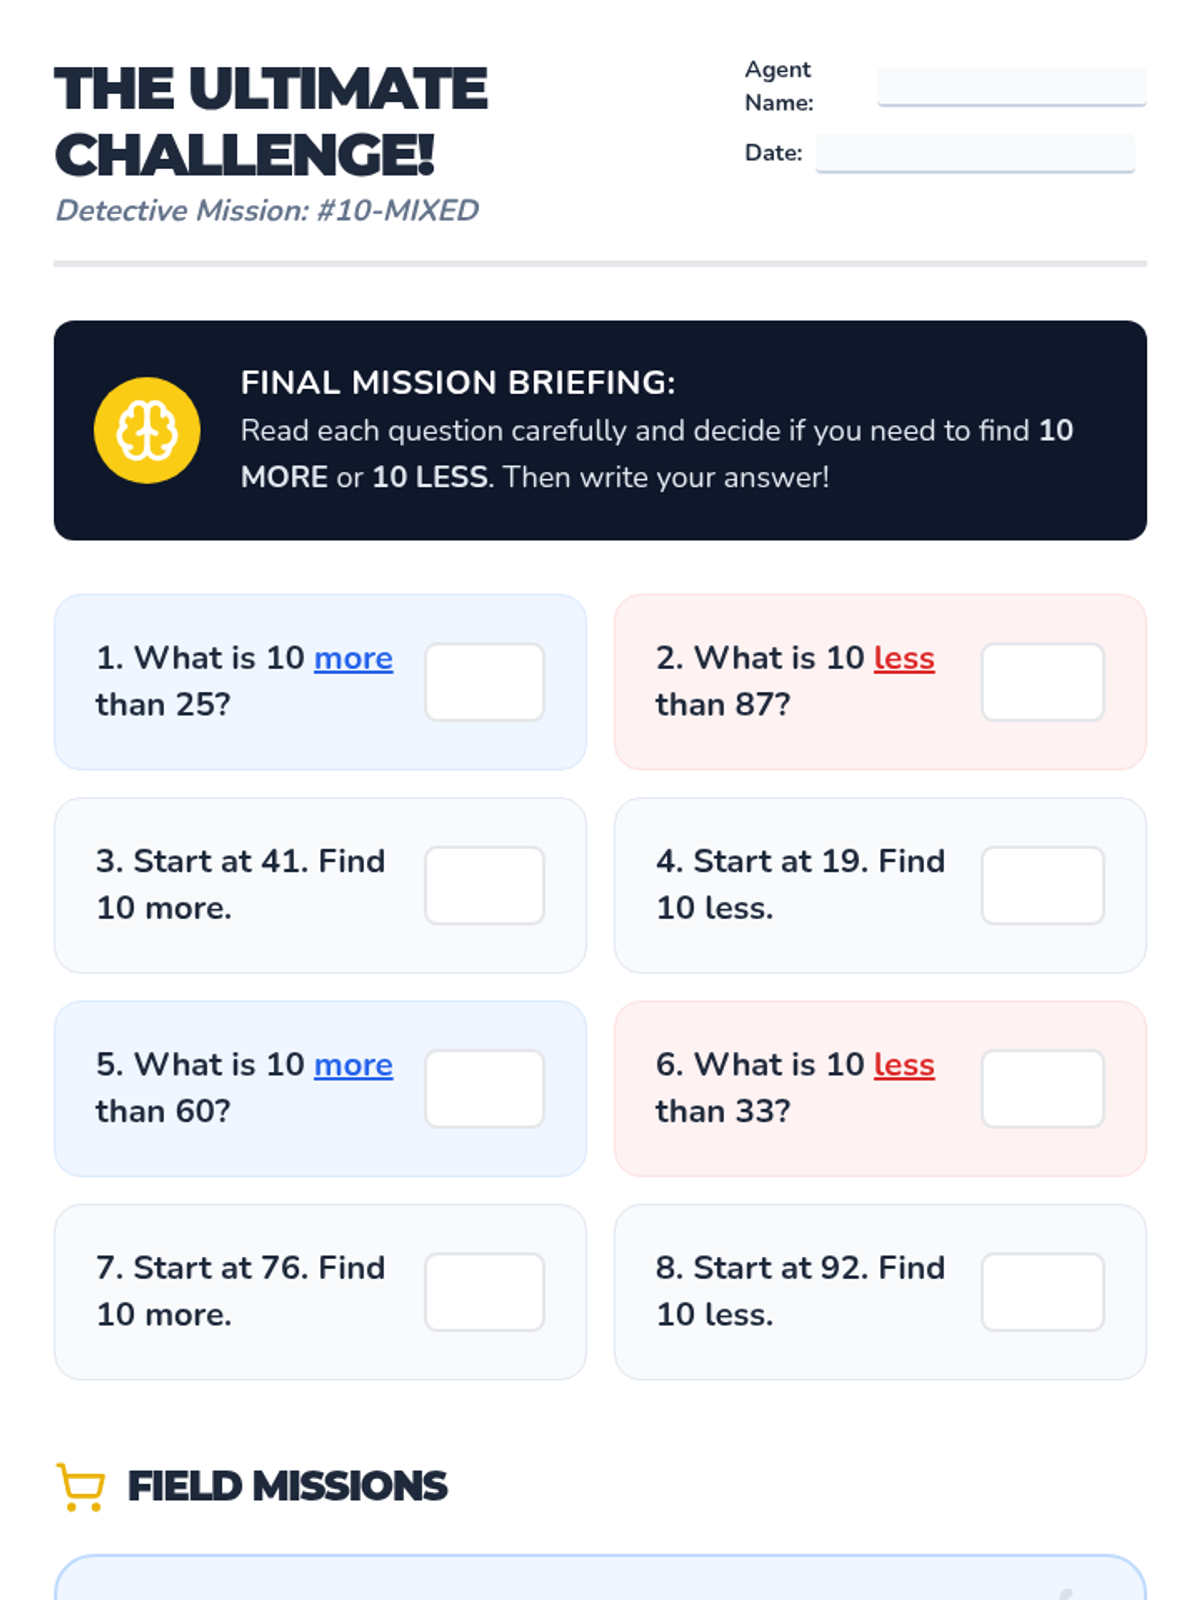This screenshot has width=1200, height=1600.
Task: Click answer box for question 4
Action: pos(1042,885)
